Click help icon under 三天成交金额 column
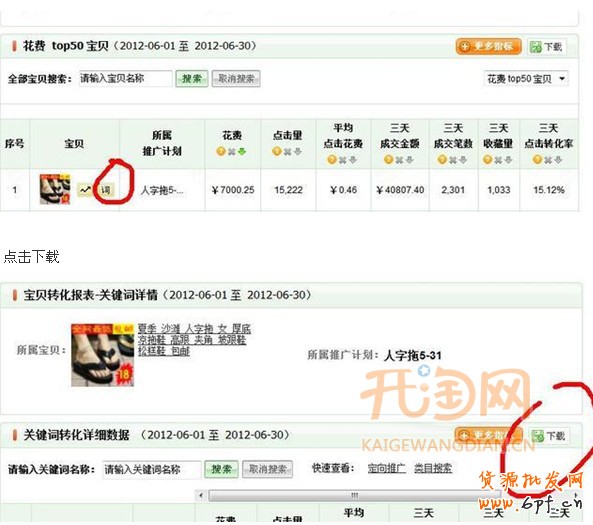 (388, 160)
